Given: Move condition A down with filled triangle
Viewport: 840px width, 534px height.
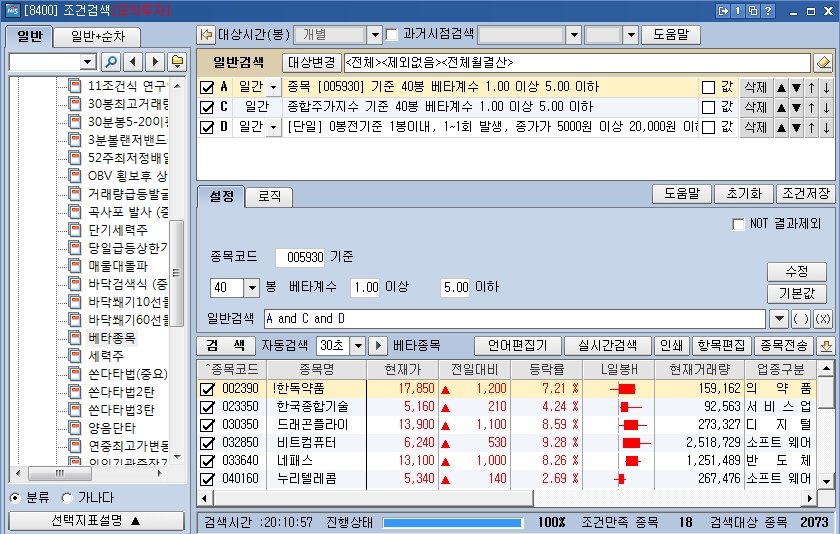Looking at the screenshot, I should coord(795,88).
